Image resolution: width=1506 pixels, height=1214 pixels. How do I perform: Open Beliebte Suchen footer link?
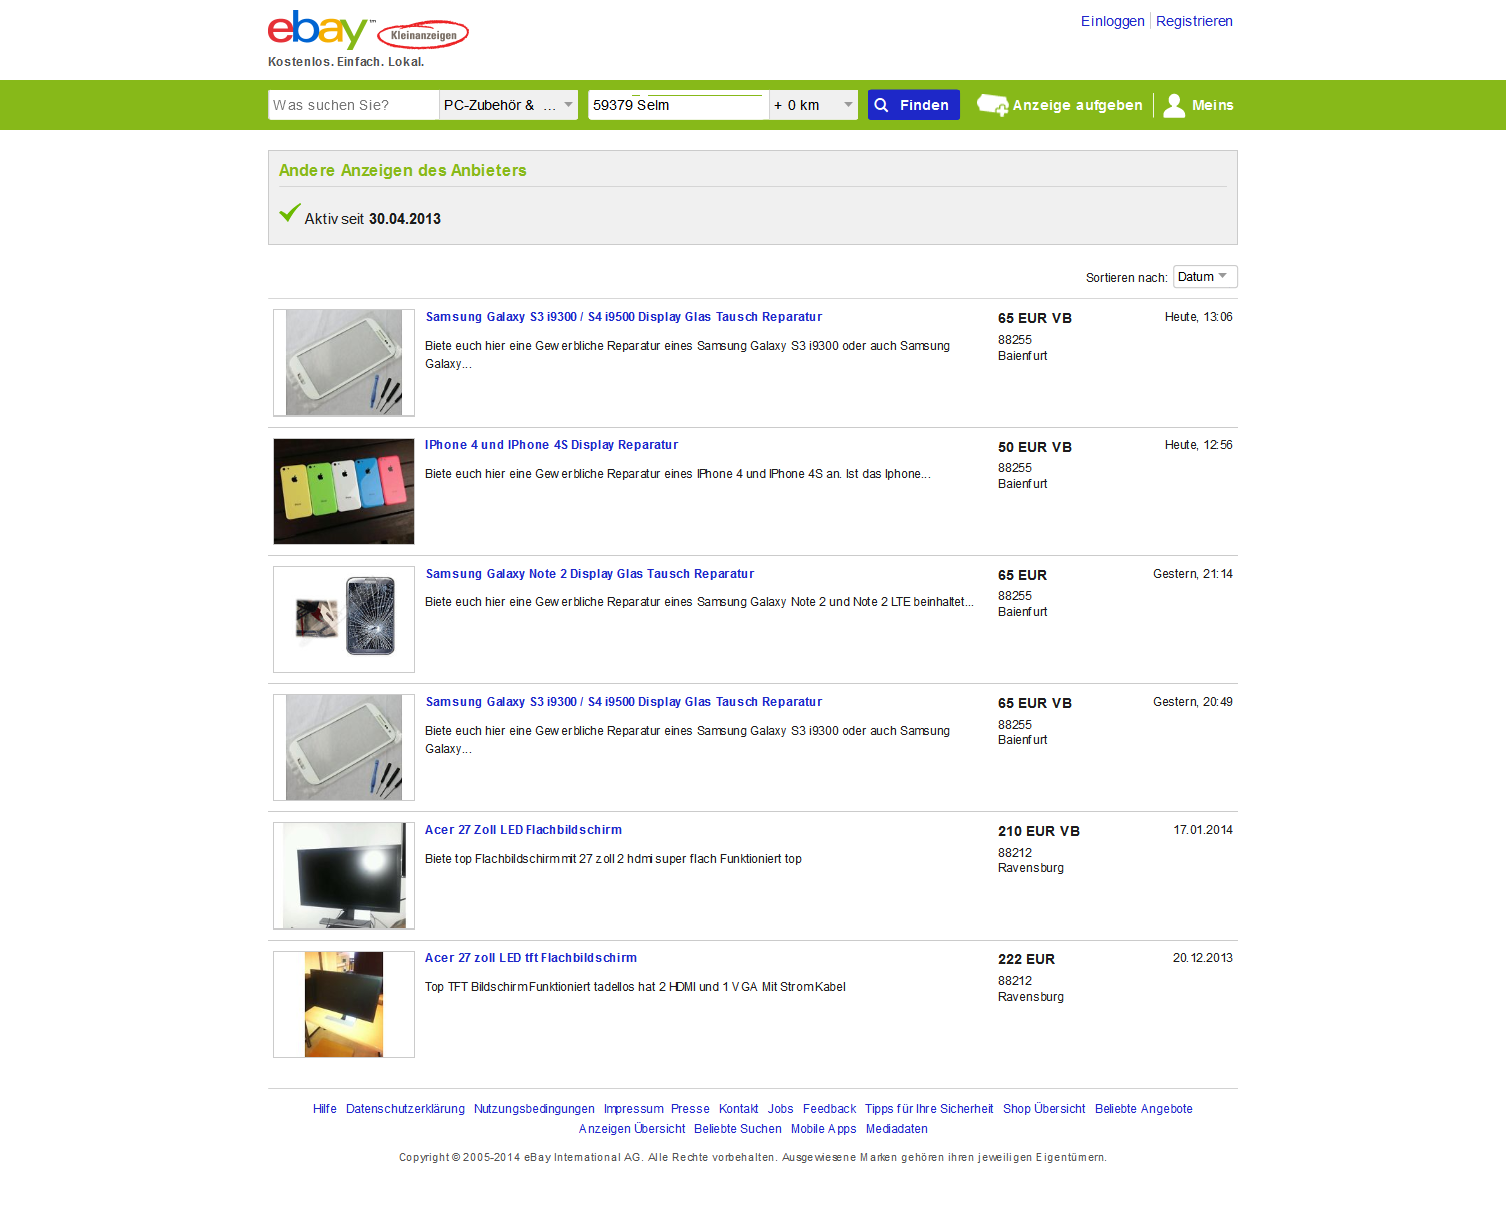coord(738,1129)
